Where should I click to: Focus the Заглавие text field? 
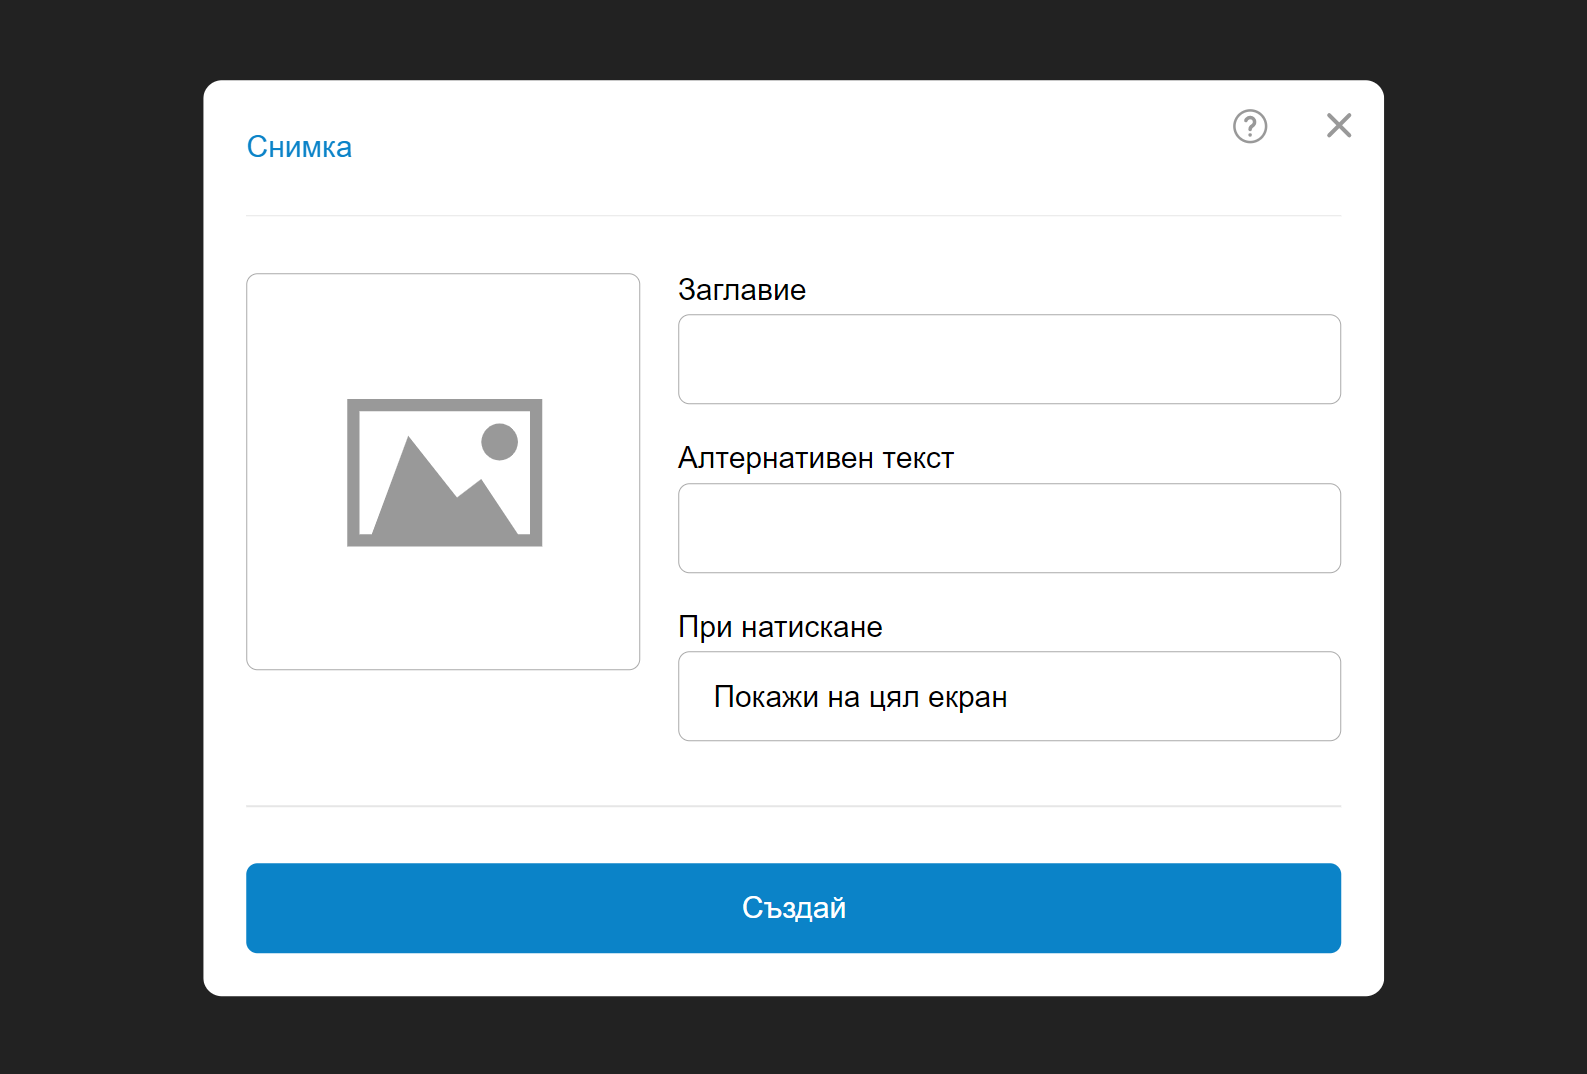point(1009,359)
